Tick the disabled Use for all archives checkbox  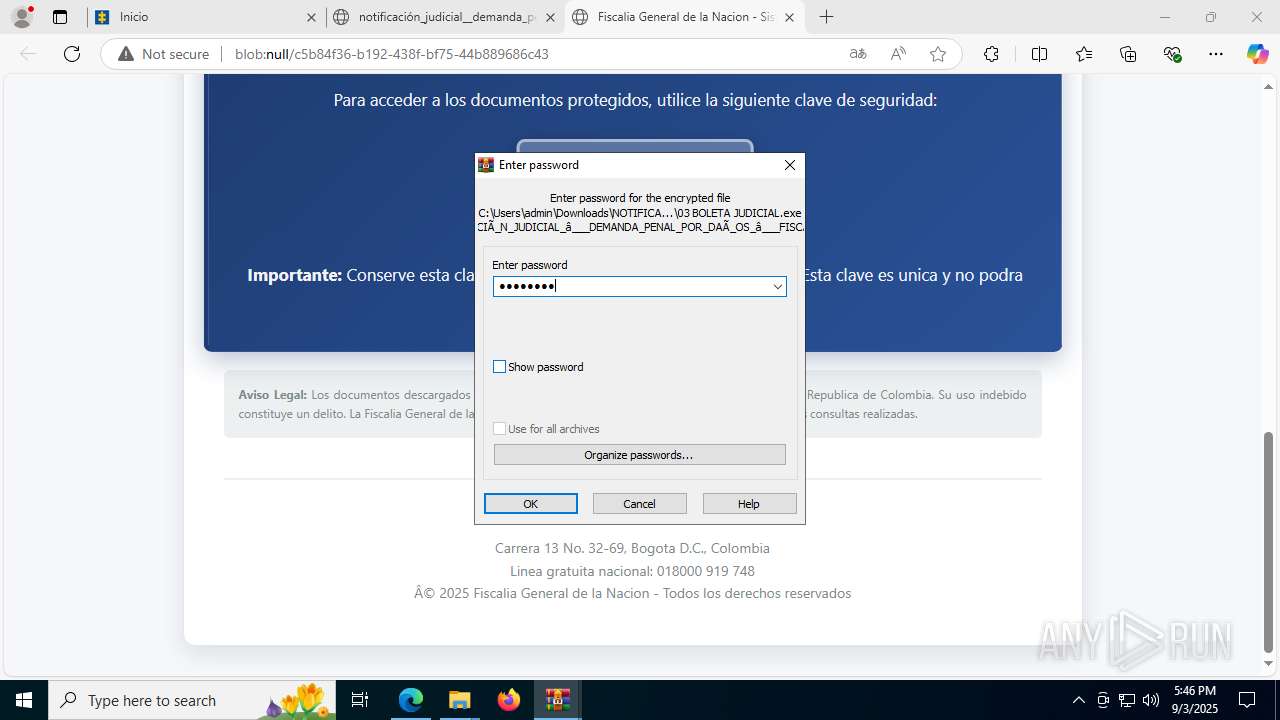point(500,429)
